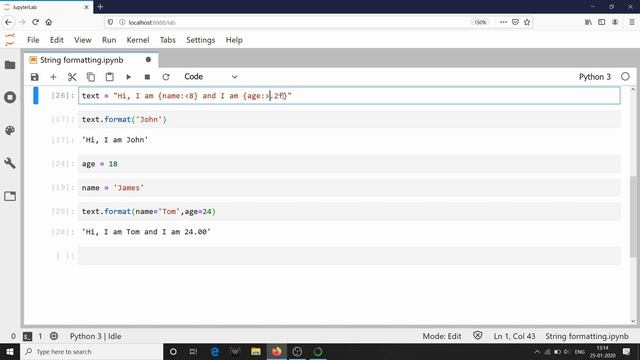Restart the kernel icon
The height and width of the screenshot is (360, 640).
[166, 77]
